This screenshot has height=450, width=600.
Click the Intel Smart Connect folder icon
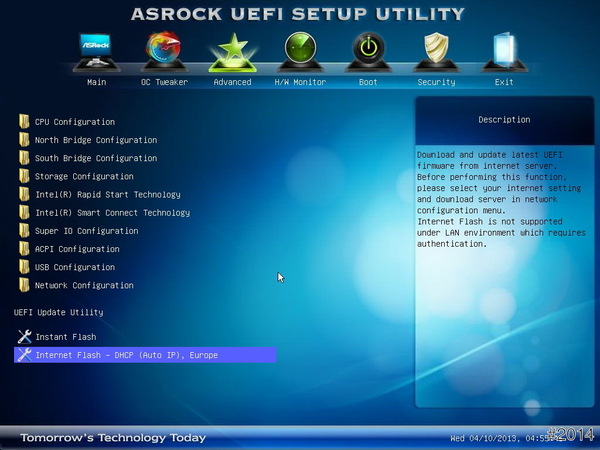pos(24,212)
